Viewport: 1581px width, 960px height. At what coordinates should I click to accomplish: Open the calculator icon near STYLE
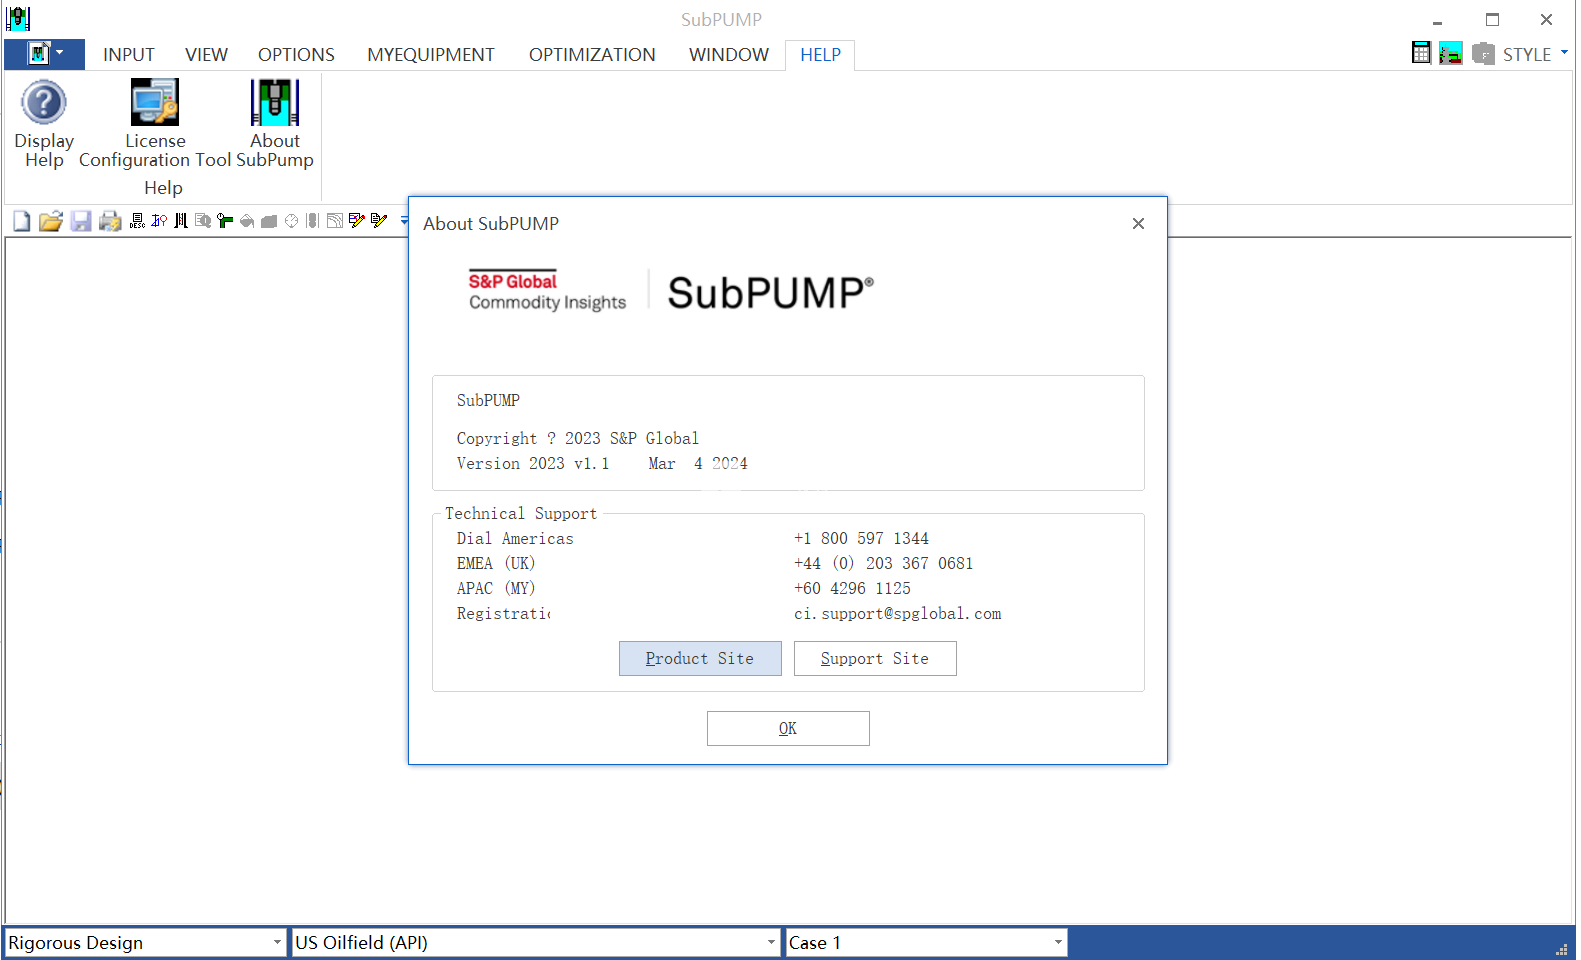pyautogui.click(x=1421, y=53)
